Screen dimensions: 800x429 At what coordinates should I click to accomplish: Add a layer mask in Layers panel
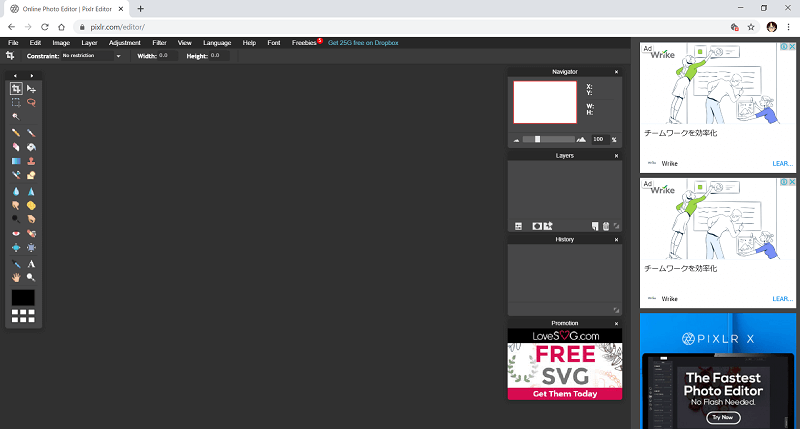[537, 226]
